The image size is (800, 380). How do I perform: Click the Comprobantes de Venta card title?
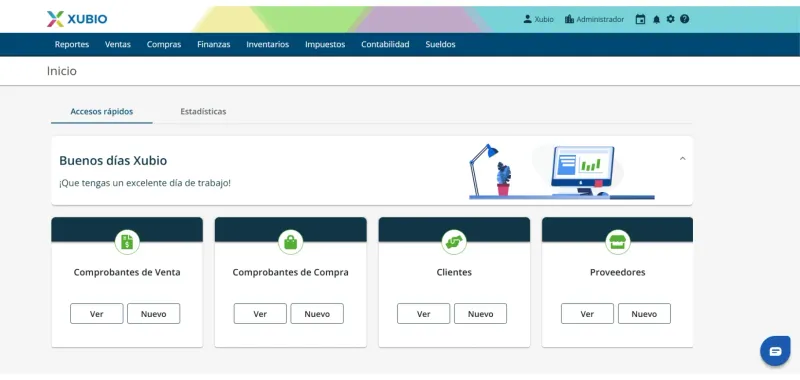coord(127,272)
